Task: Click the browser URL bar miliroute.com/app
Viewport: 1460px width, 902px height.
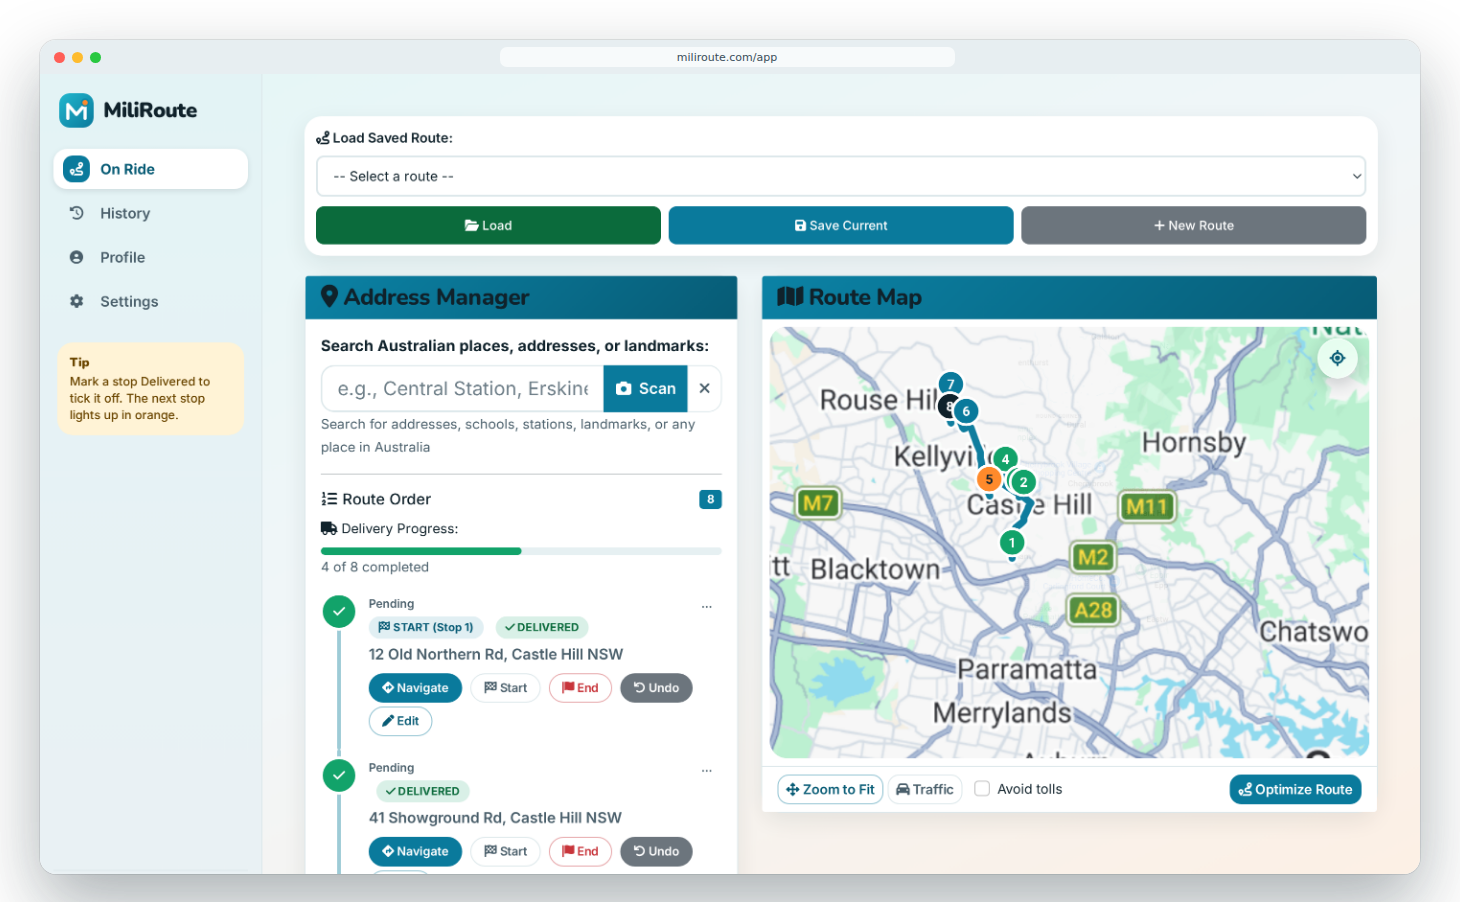Action: pyautogui.click(x=727, y=57)
